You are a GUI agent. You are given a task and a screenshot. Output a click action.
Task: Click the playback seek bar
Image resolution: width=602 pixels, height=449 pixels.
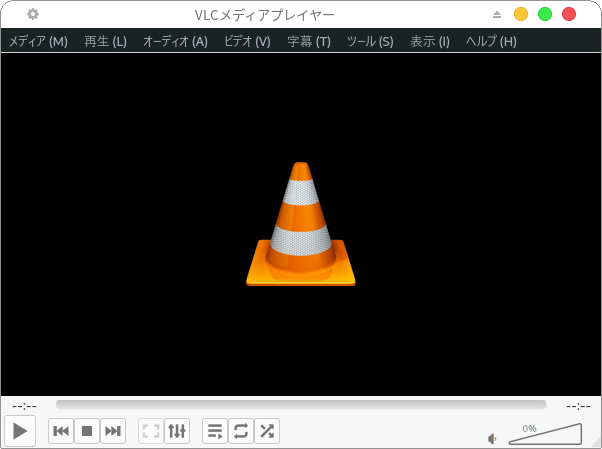pyautogui.click(x=300, y=405)
